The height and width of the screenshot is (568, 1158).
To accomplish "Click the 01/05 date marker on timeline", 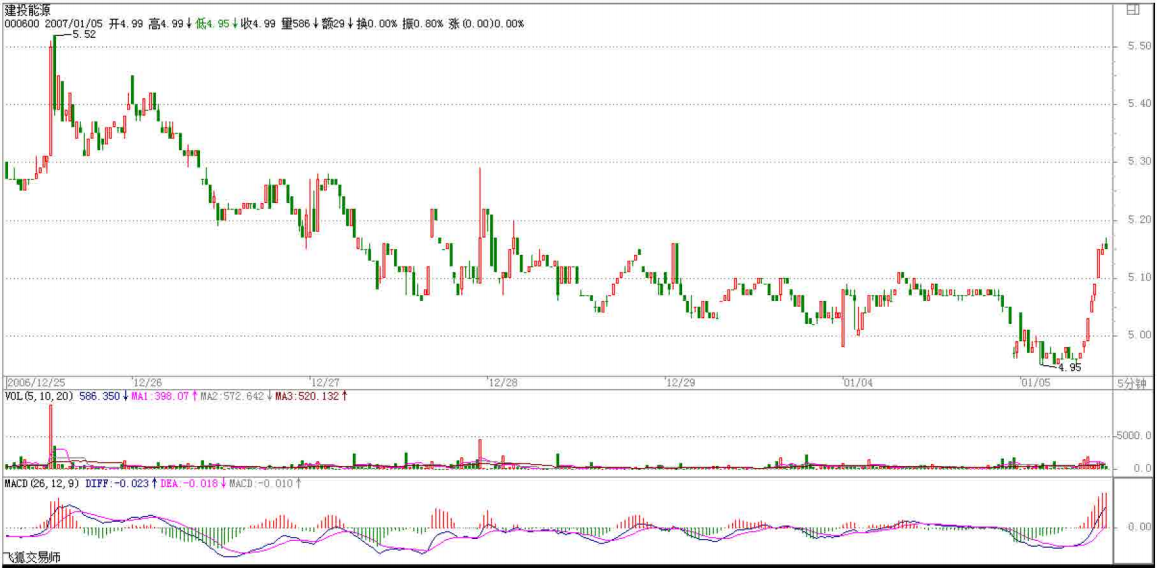I will coord(1035,382).
